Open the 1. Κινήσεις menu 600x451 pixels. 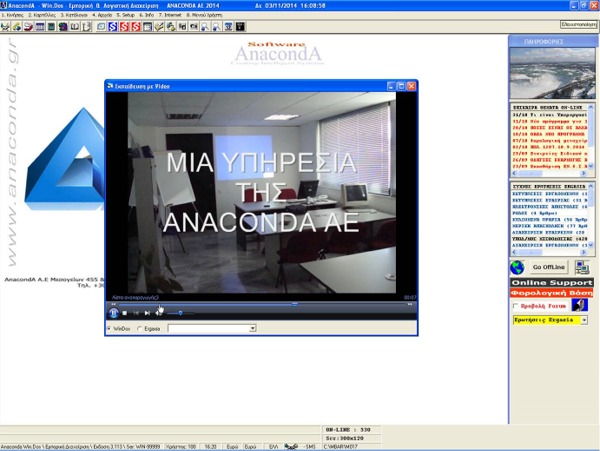[13, 15]
